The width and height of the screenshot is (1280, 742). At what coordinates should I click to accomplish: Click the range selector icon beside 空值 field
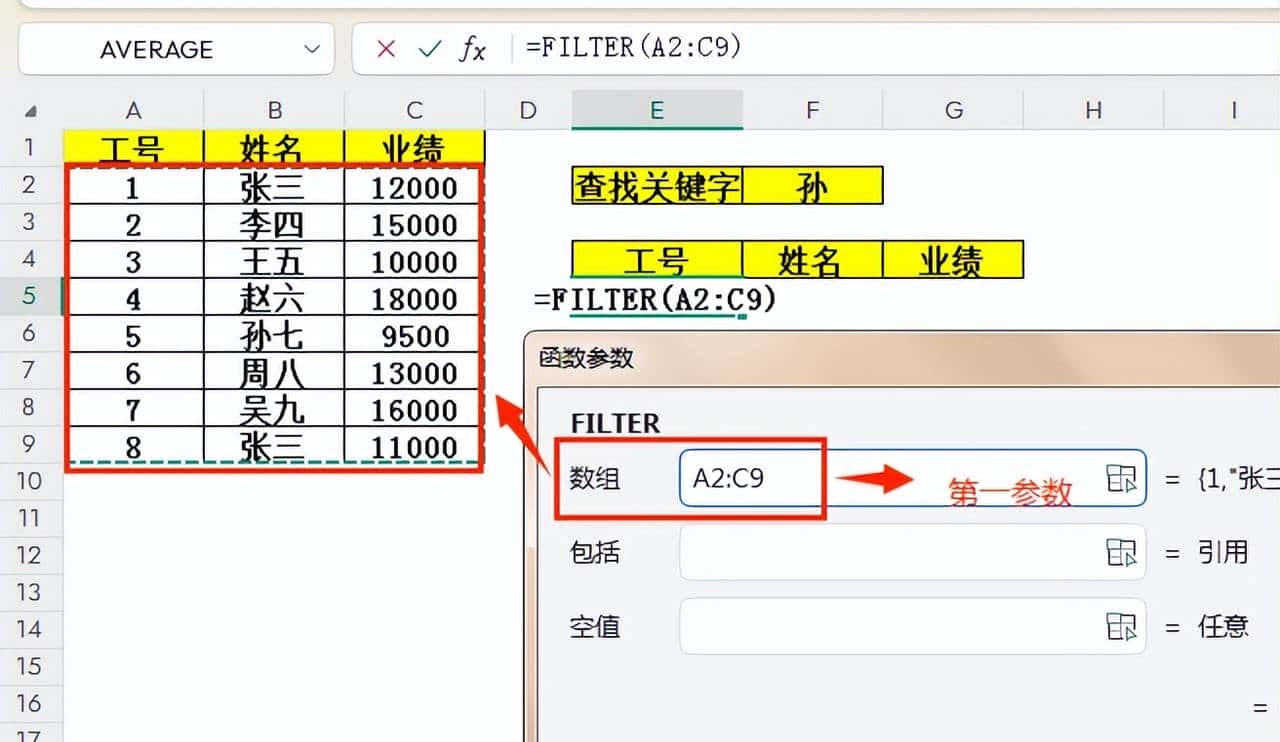tap(1124, 626)
